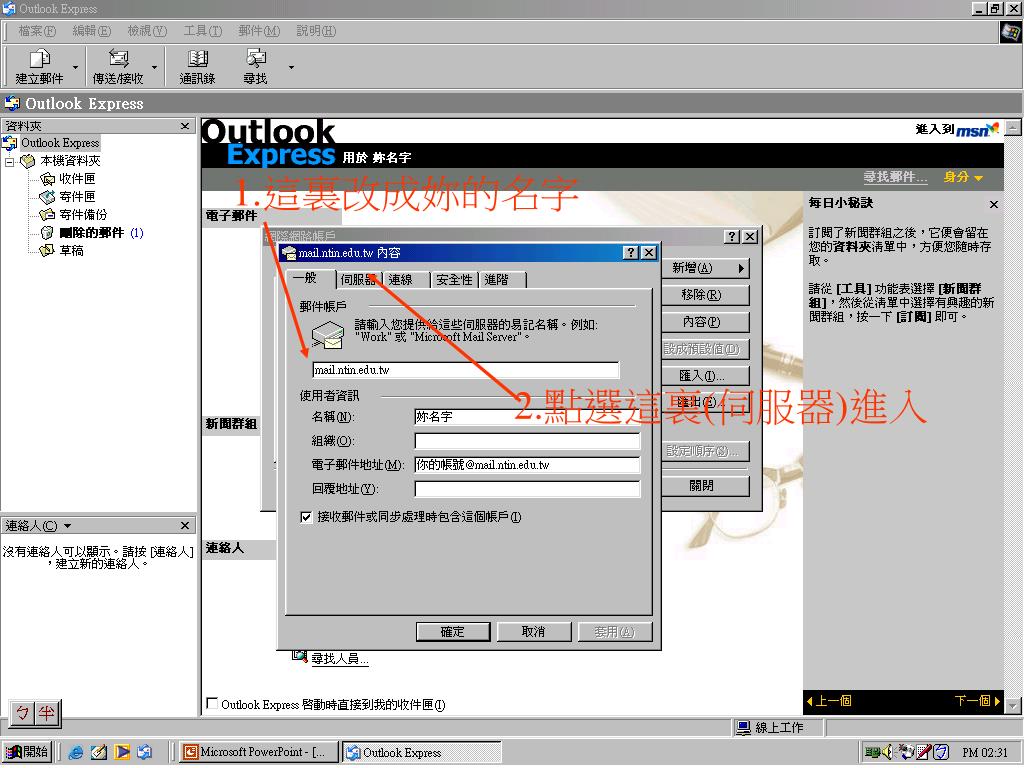Image resolution: width=1024 pixels, height=768 pixels.
Task: Click scroll down arrow of main pane
Action: (1013, 706)
